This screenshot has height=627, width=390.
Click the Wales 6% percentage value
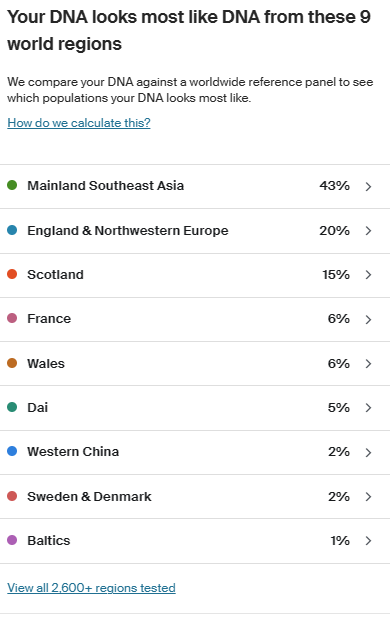pyautogui.click(x=339, y=363)
